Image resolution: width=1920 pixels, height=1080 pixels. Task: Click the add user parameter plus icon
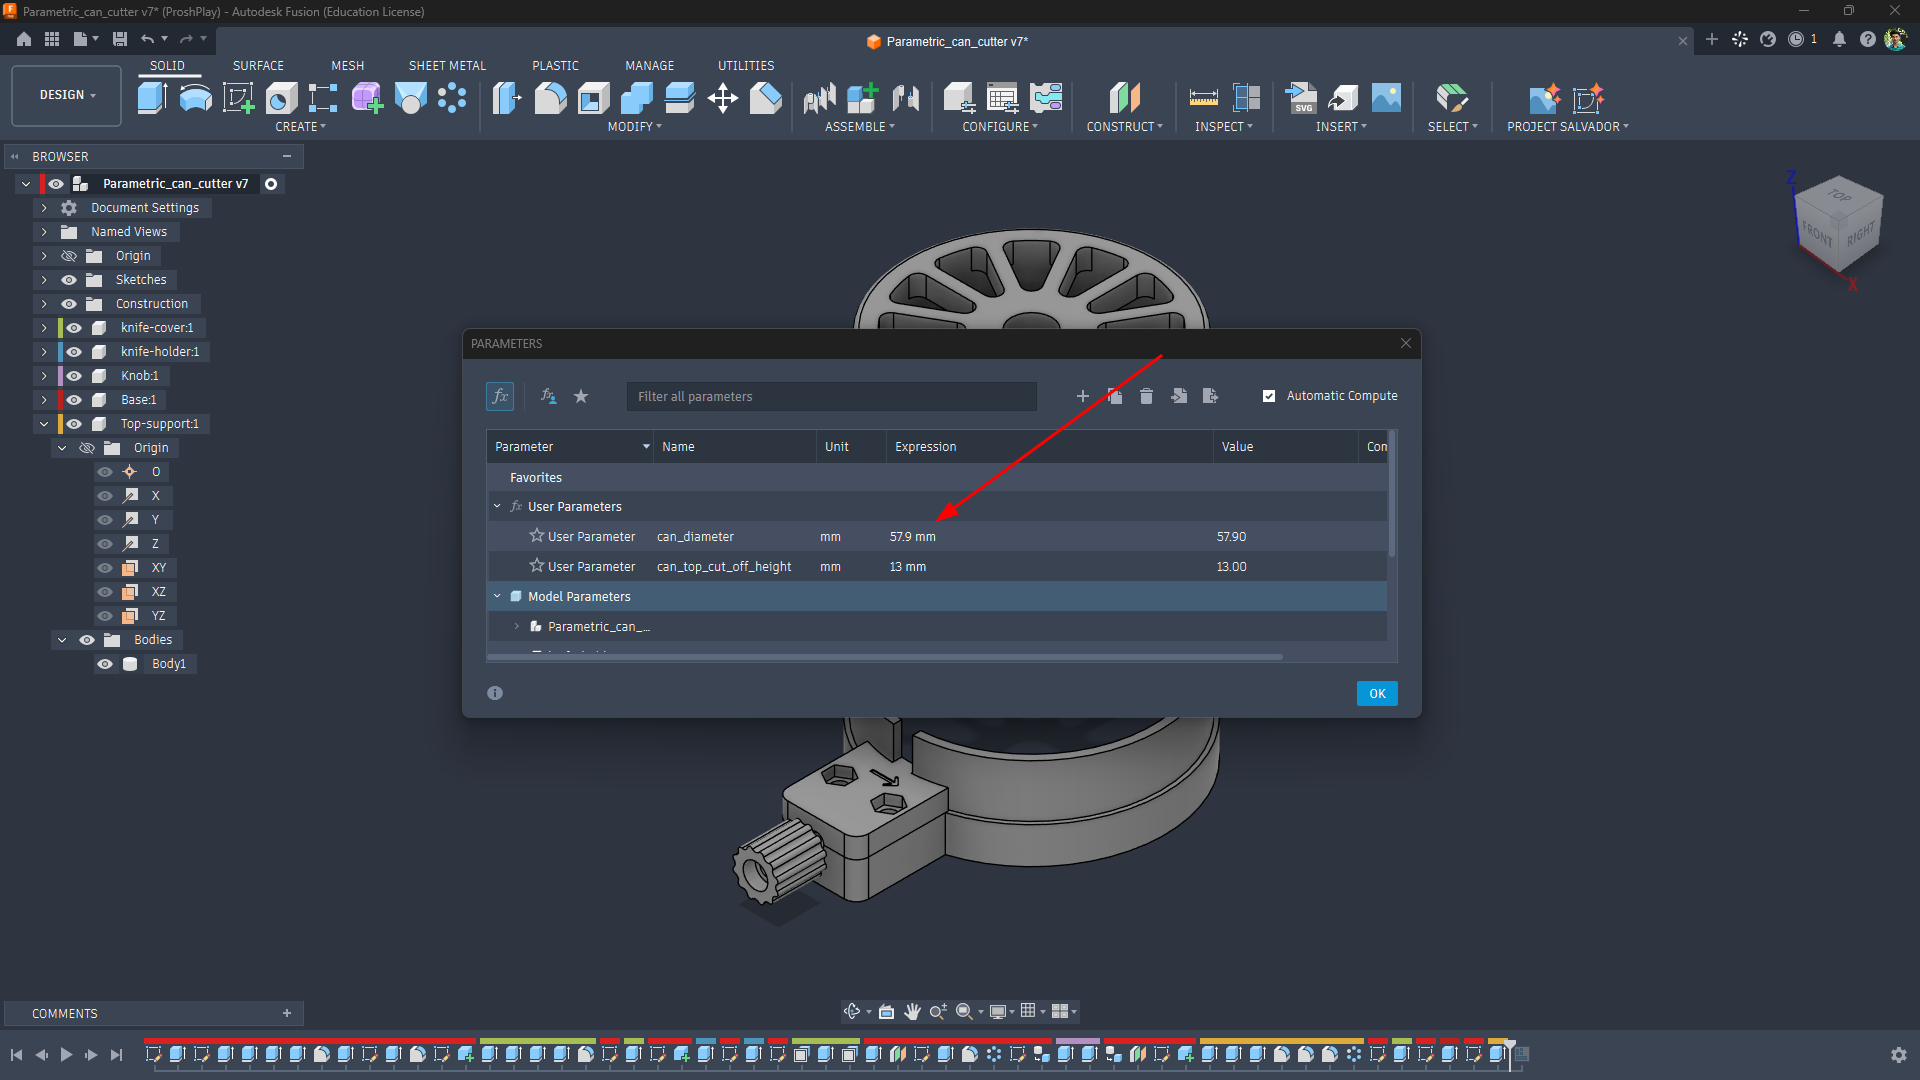(1082, 396)
